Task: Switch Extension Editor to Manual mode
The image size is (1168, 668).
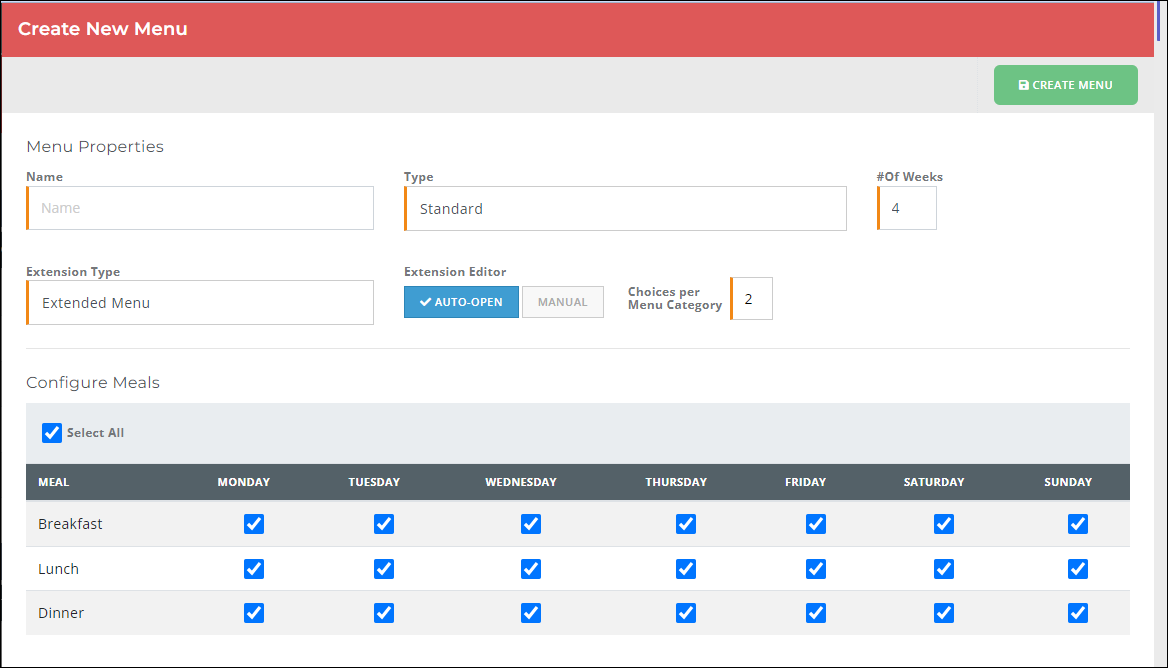Action: [563, 301]
